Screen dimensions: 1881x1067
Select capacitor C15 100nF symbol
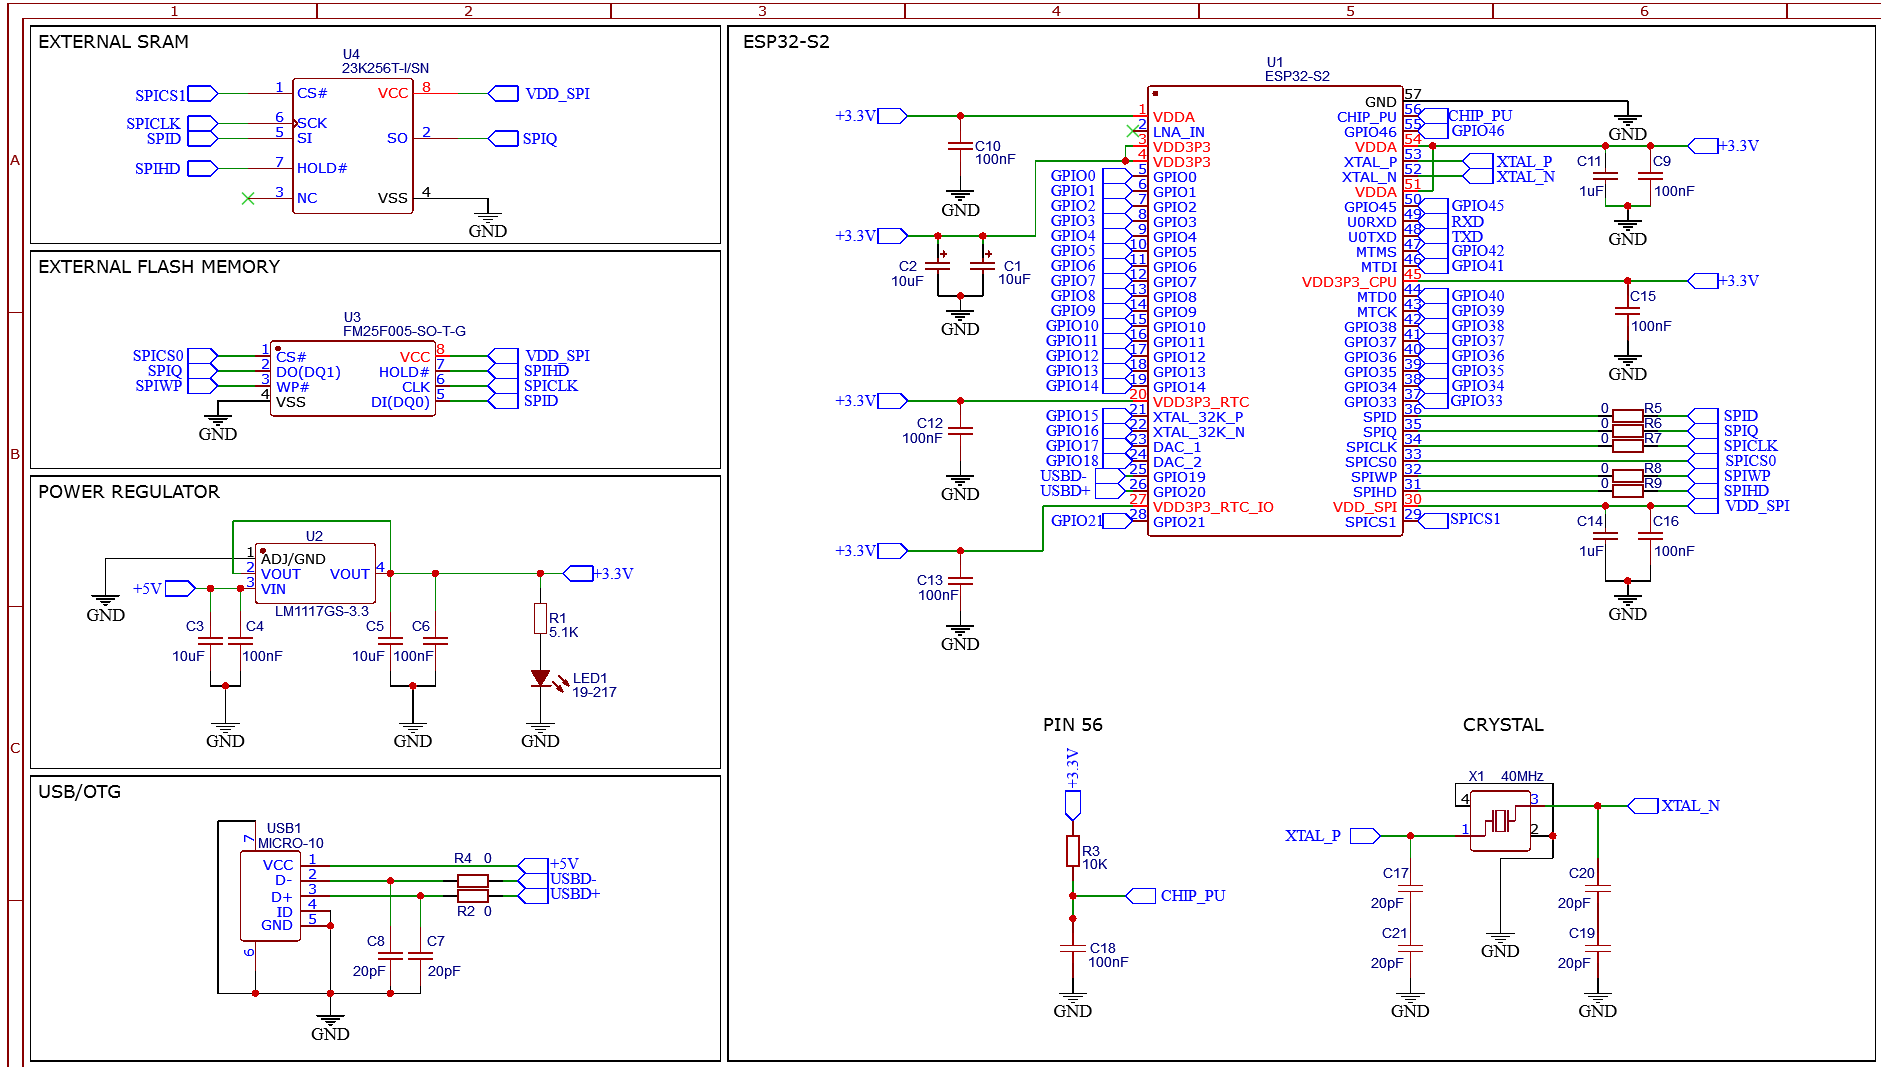[1627, 310]
